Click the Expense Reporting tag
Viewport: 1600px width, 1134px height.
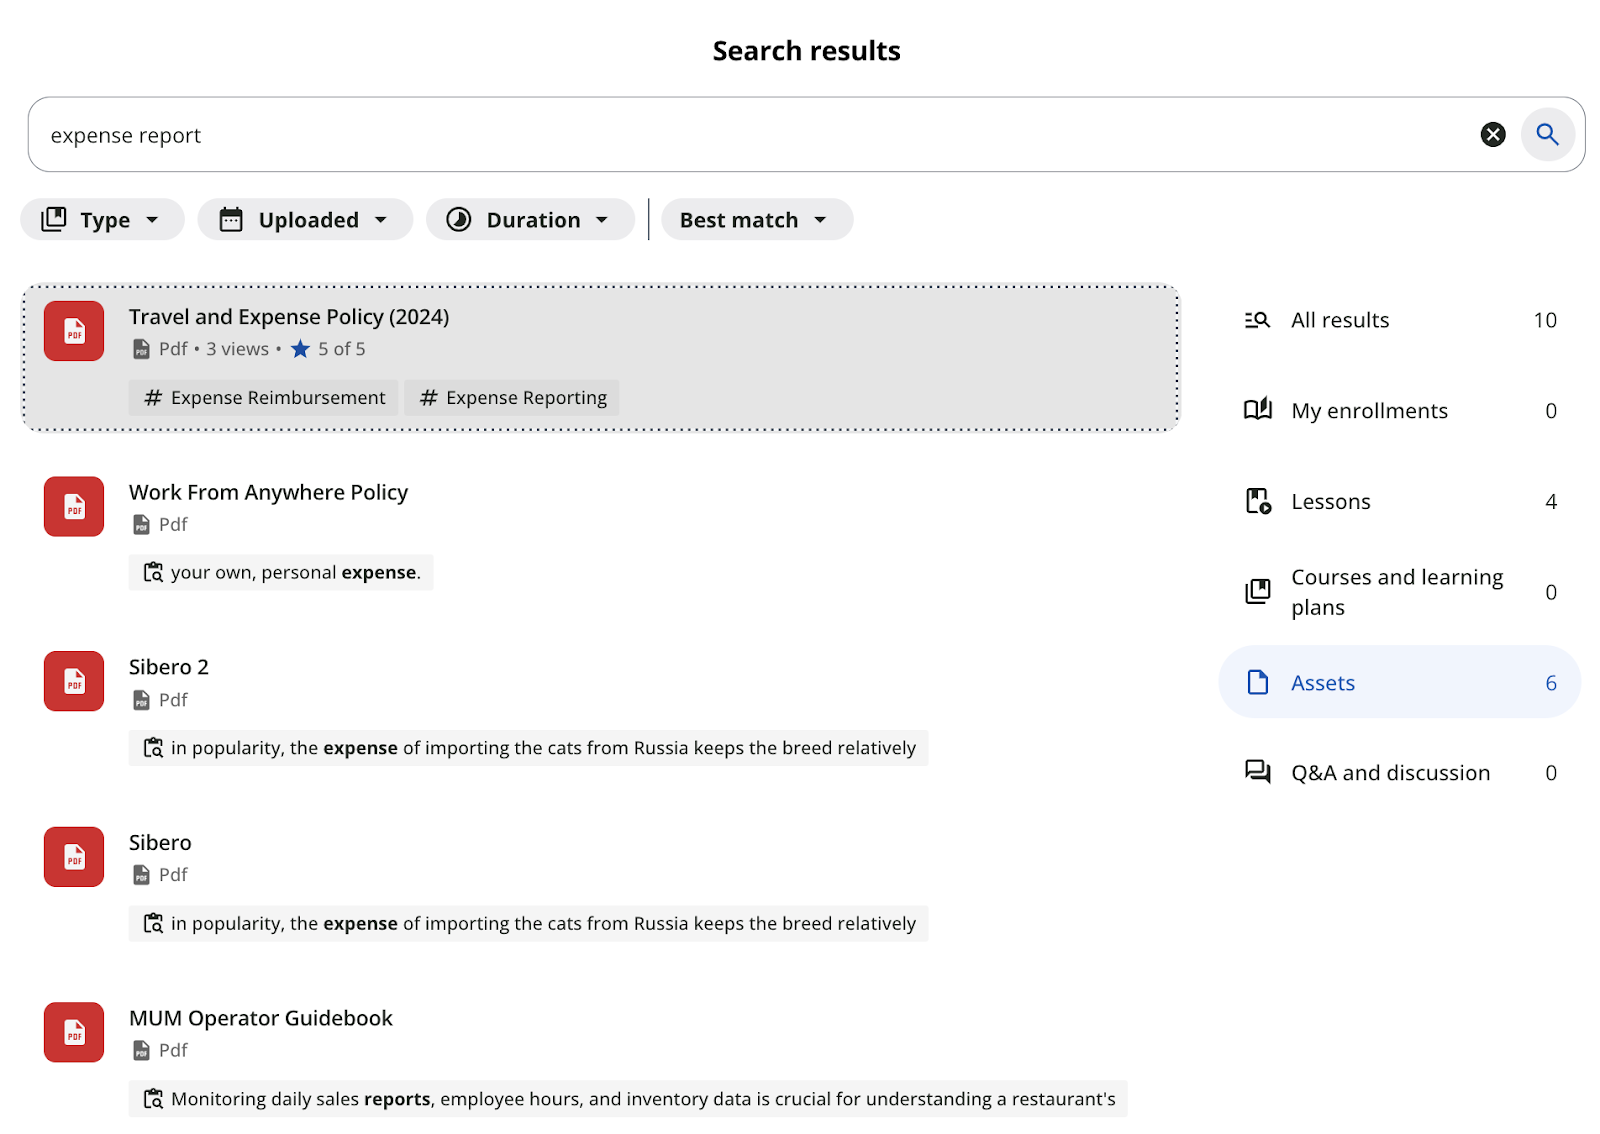tap(512, 398)
